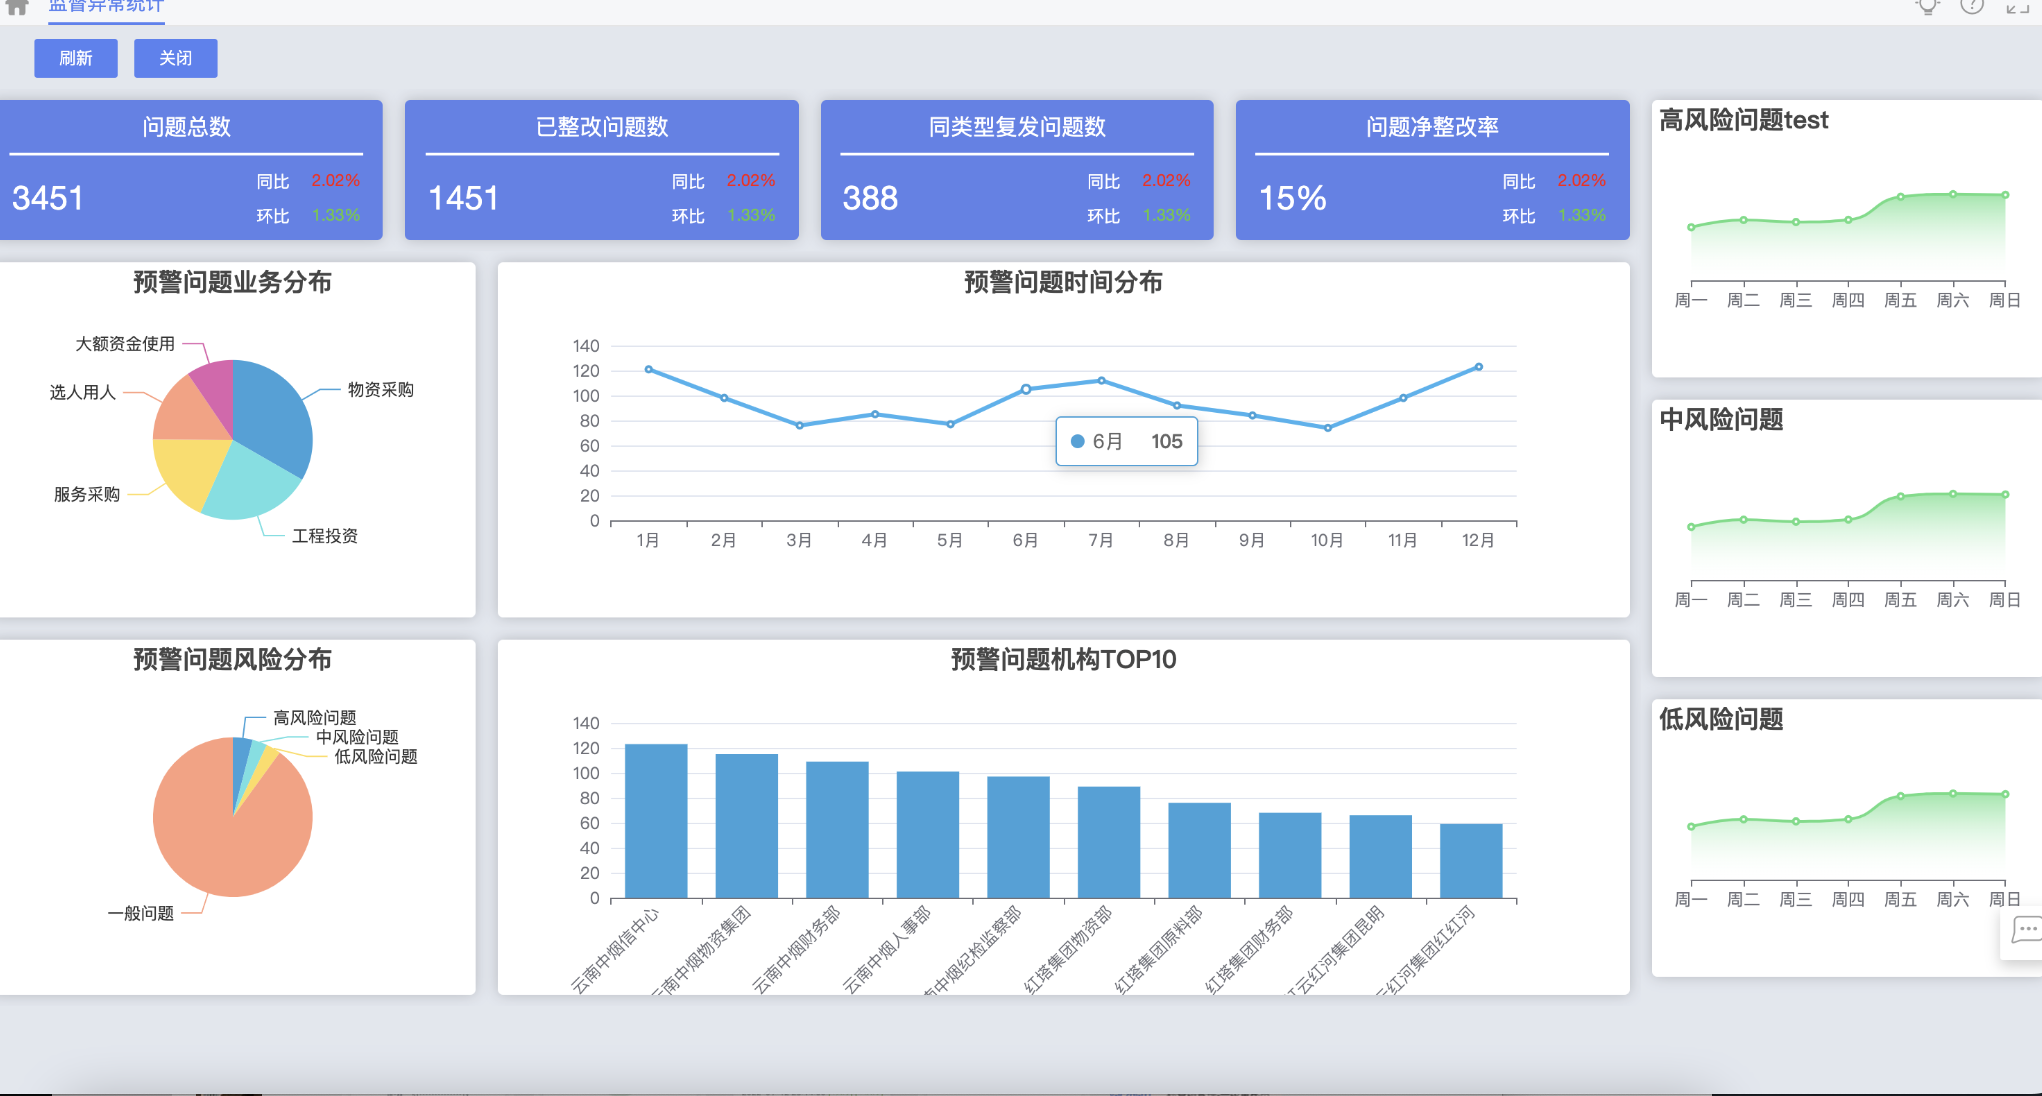
Task: Click the 问题总数 card title
Action: 186,127
